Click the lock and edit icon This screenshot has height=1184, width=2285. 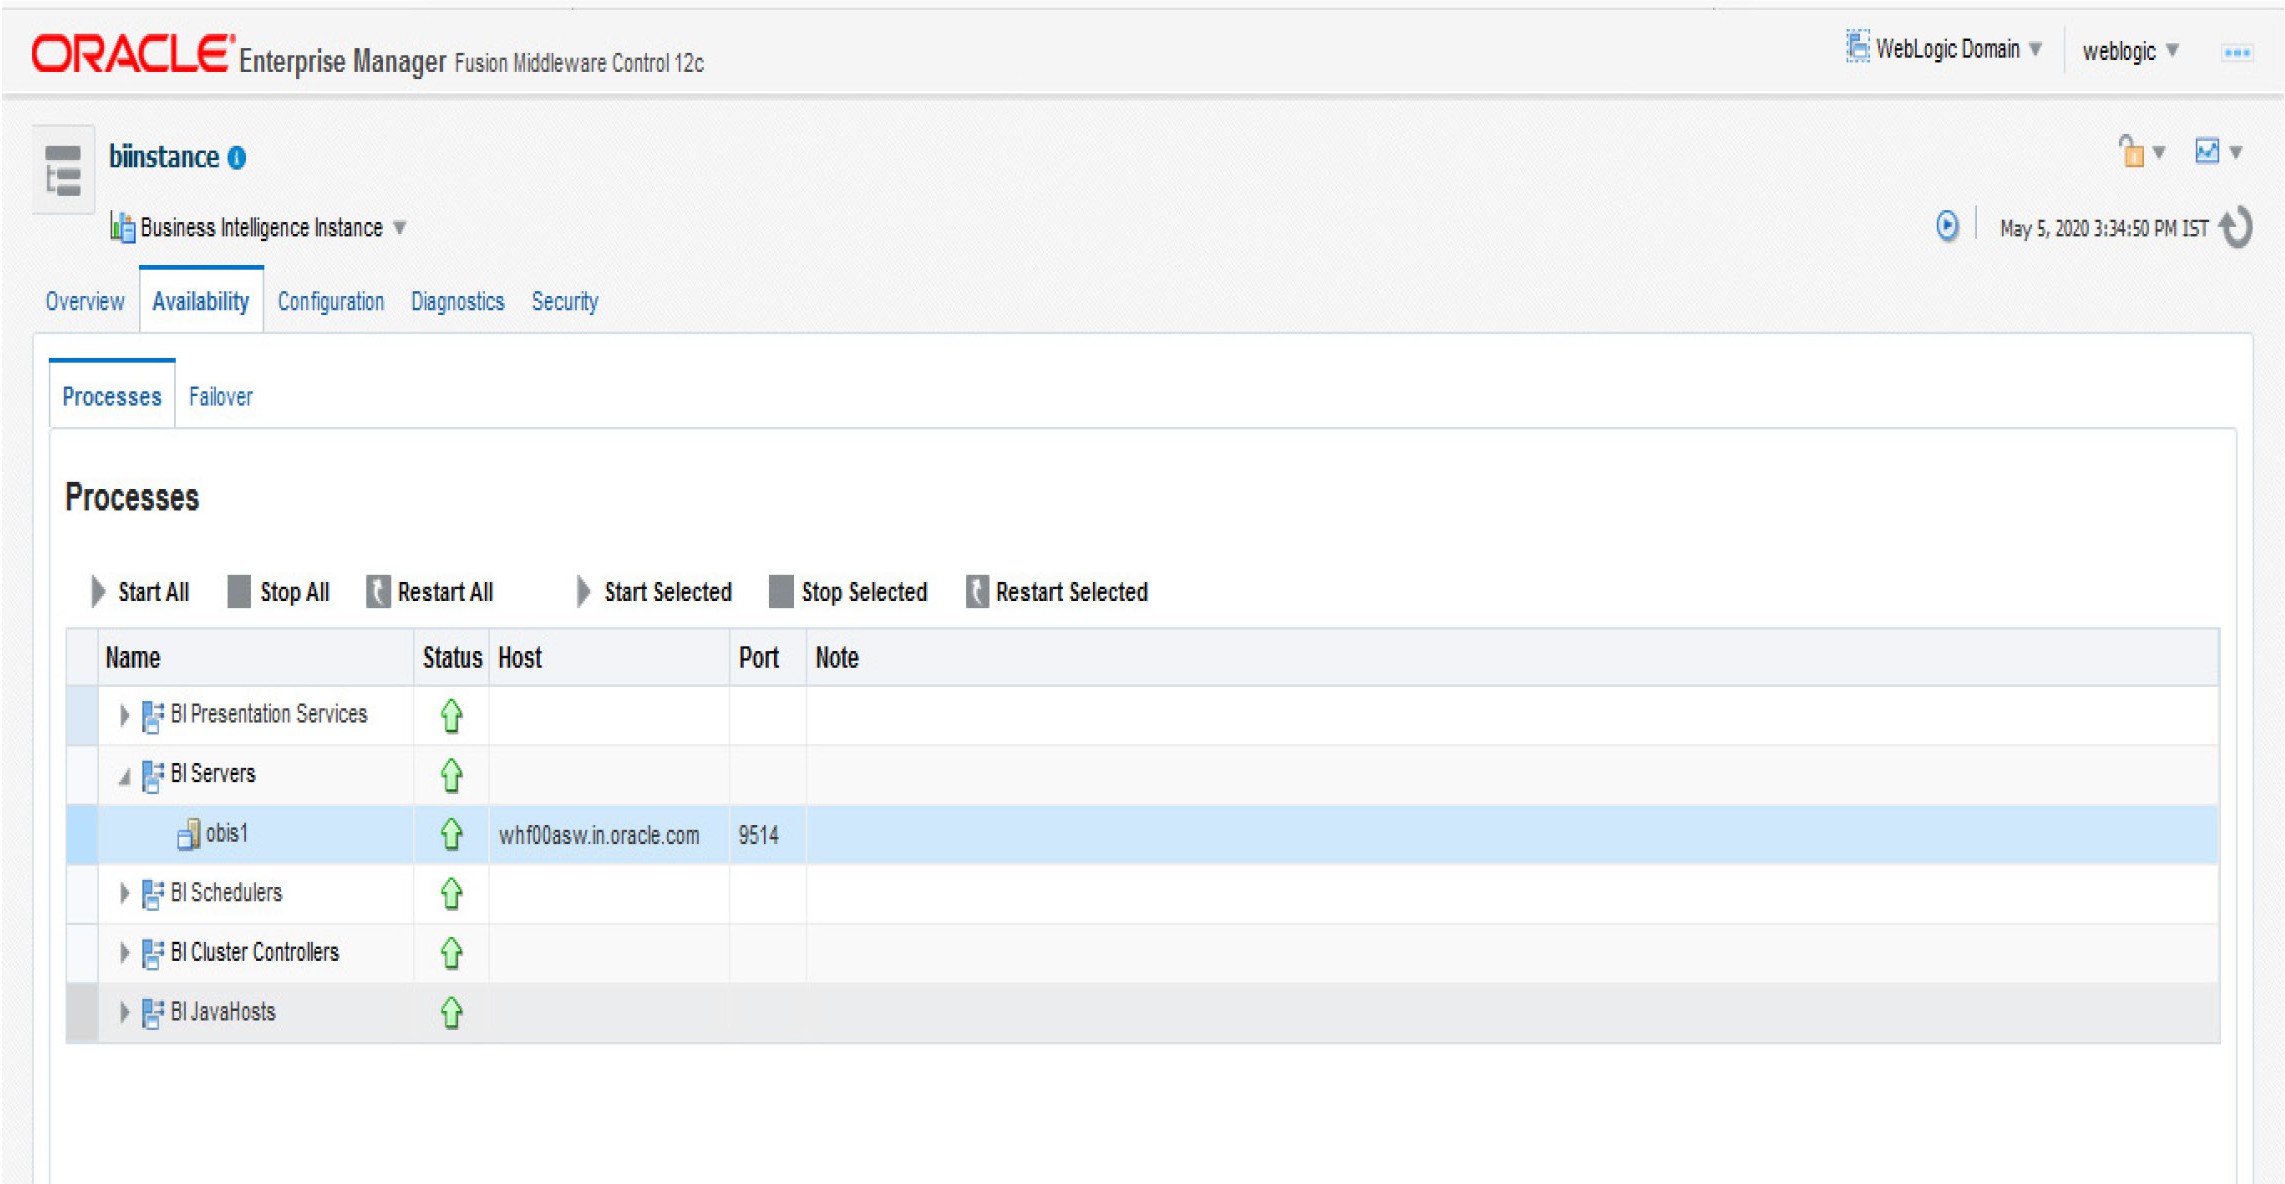point(2130,151)
